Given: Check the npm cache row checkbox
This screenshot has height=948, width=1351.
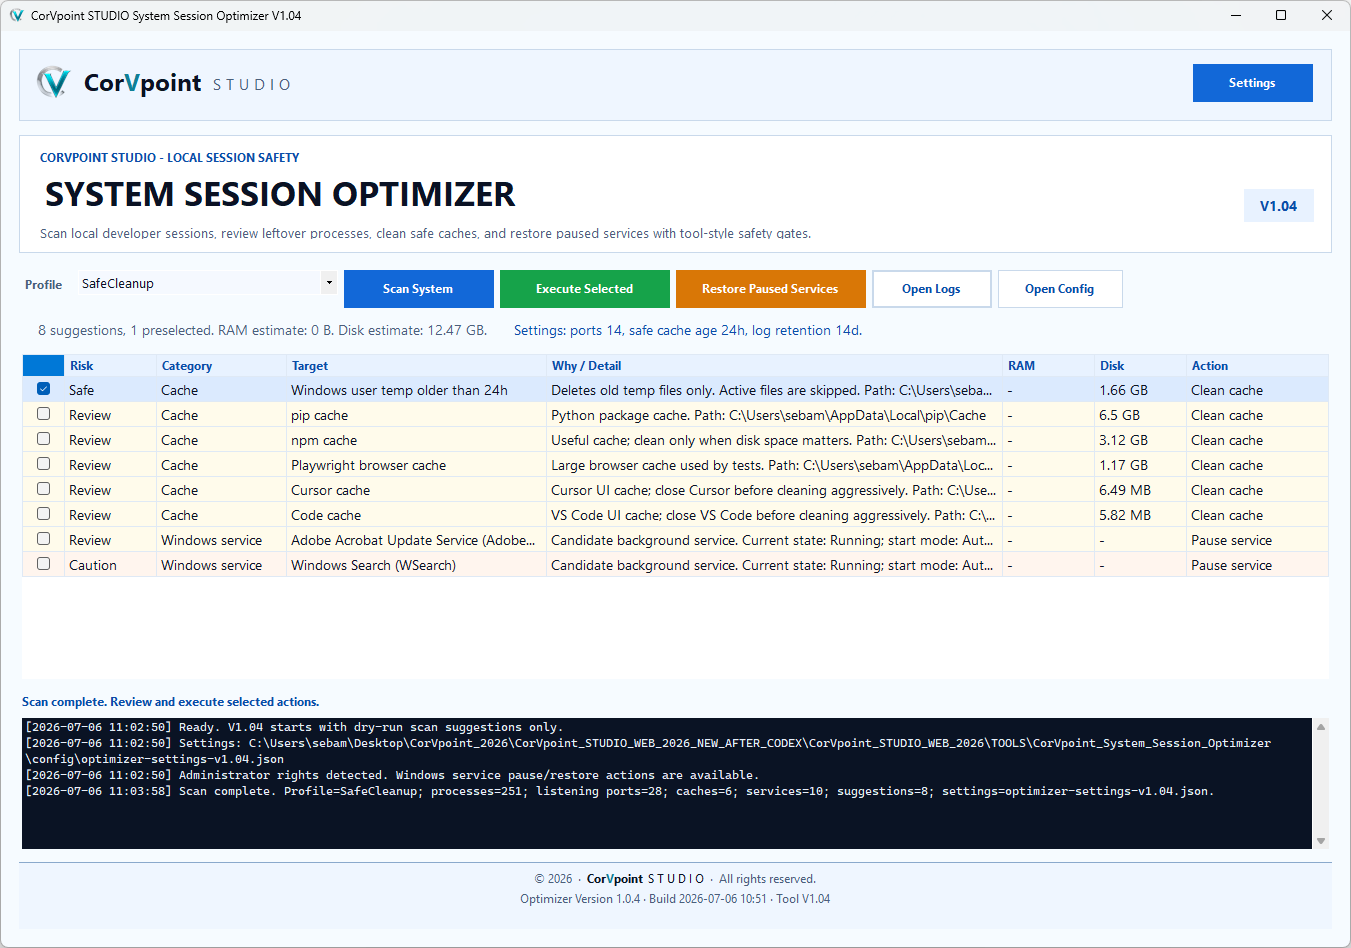Looking at the screenshot, I should (43, 439).
